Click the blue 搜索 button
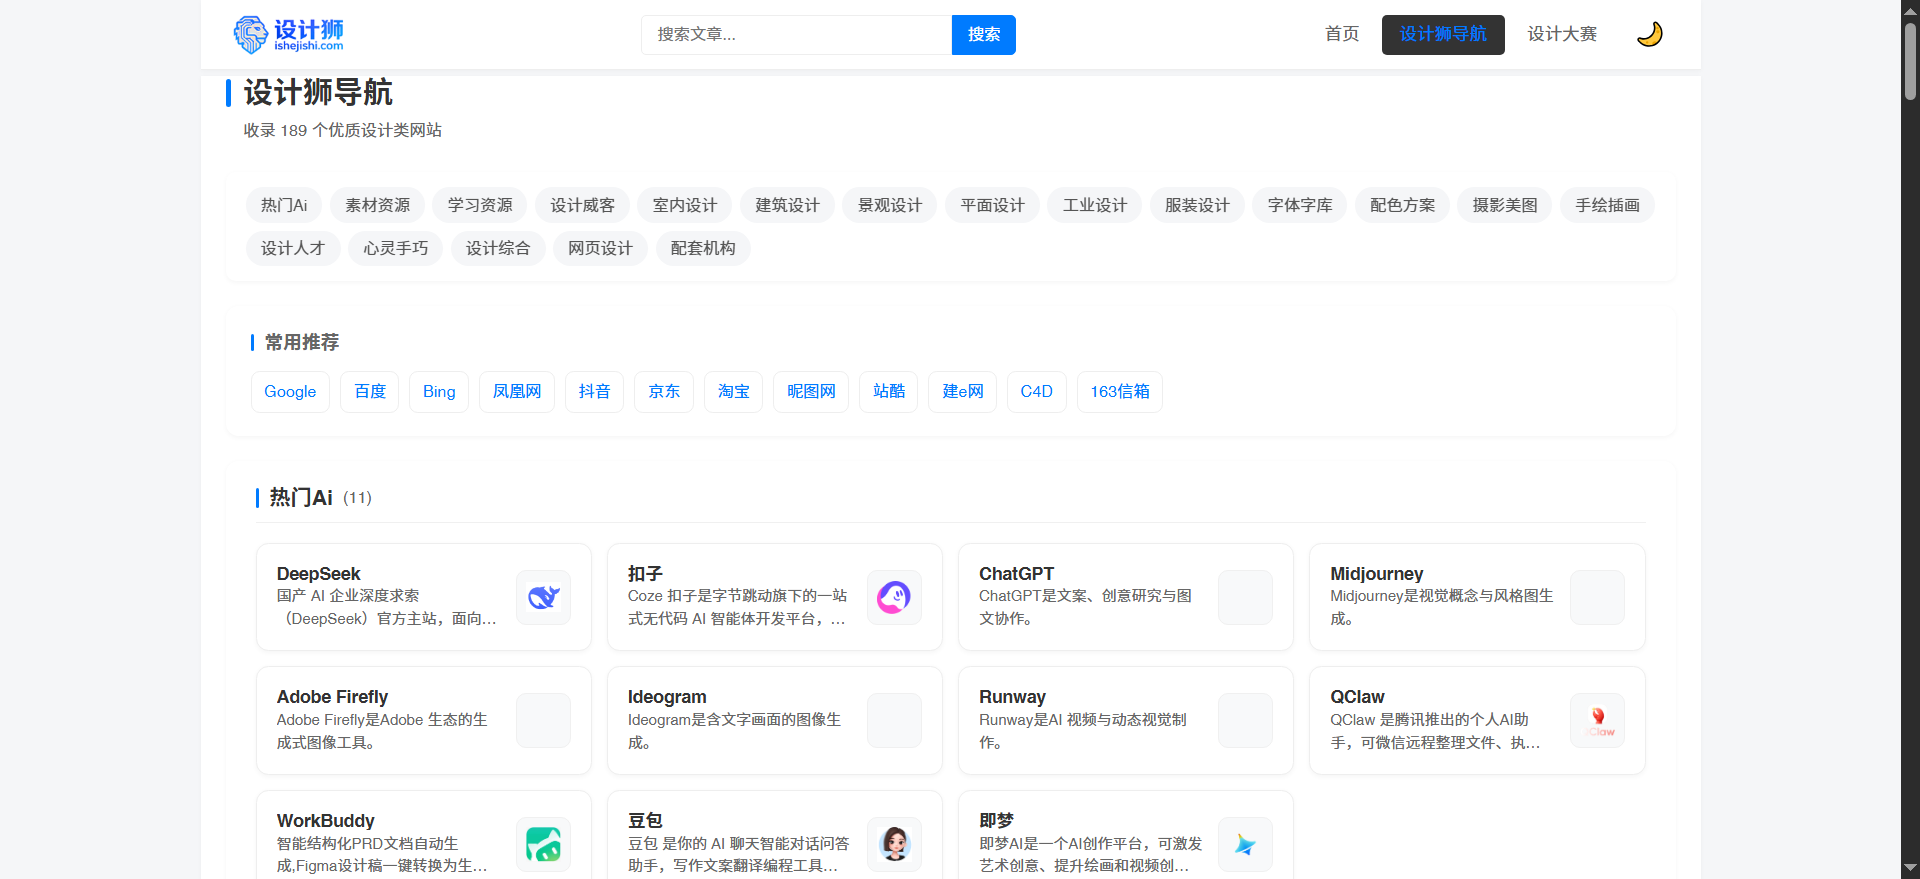This screenshot has height=879, width=1920. [984, 35]
